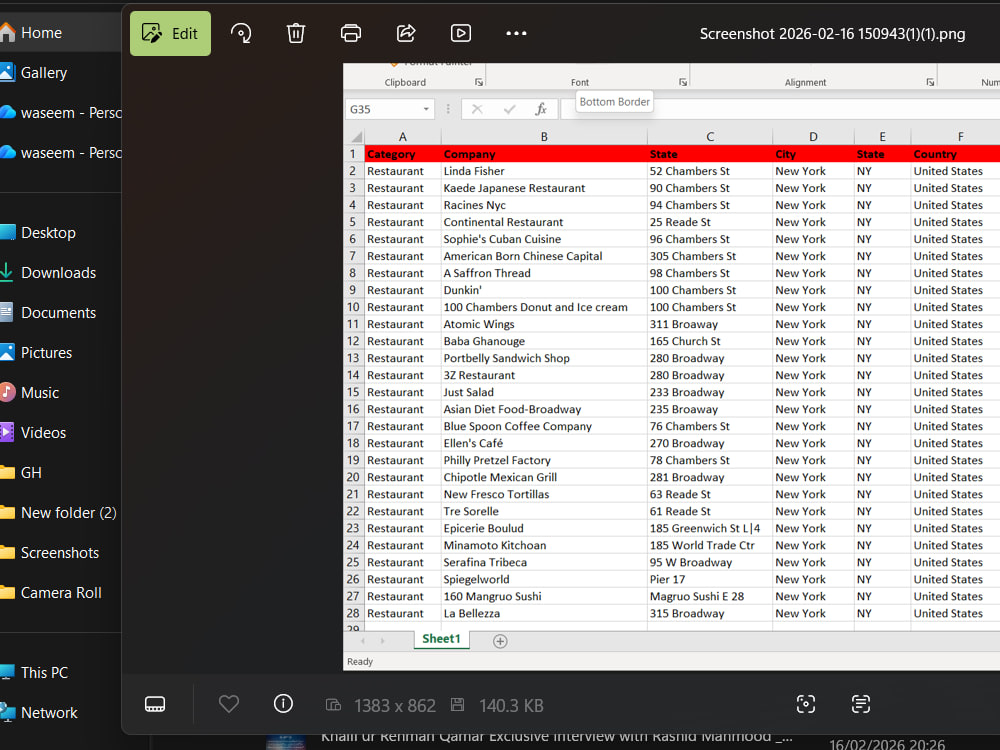Click the Sheet1 tab in the spreadsheet
The image size is (1000, 750).
[441, 639]
